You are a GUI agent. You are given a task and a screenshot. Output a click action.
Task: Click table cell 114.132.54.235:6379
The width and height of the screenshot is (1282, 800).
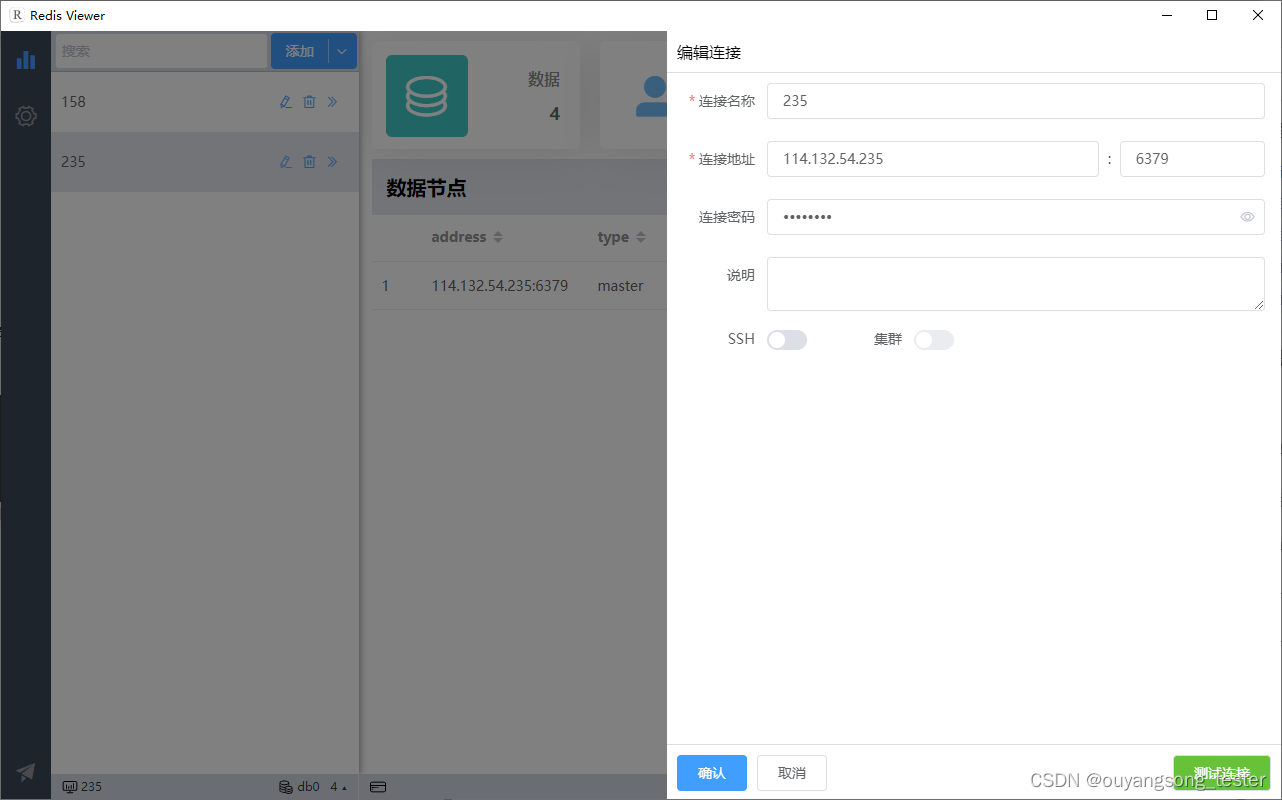500,286
